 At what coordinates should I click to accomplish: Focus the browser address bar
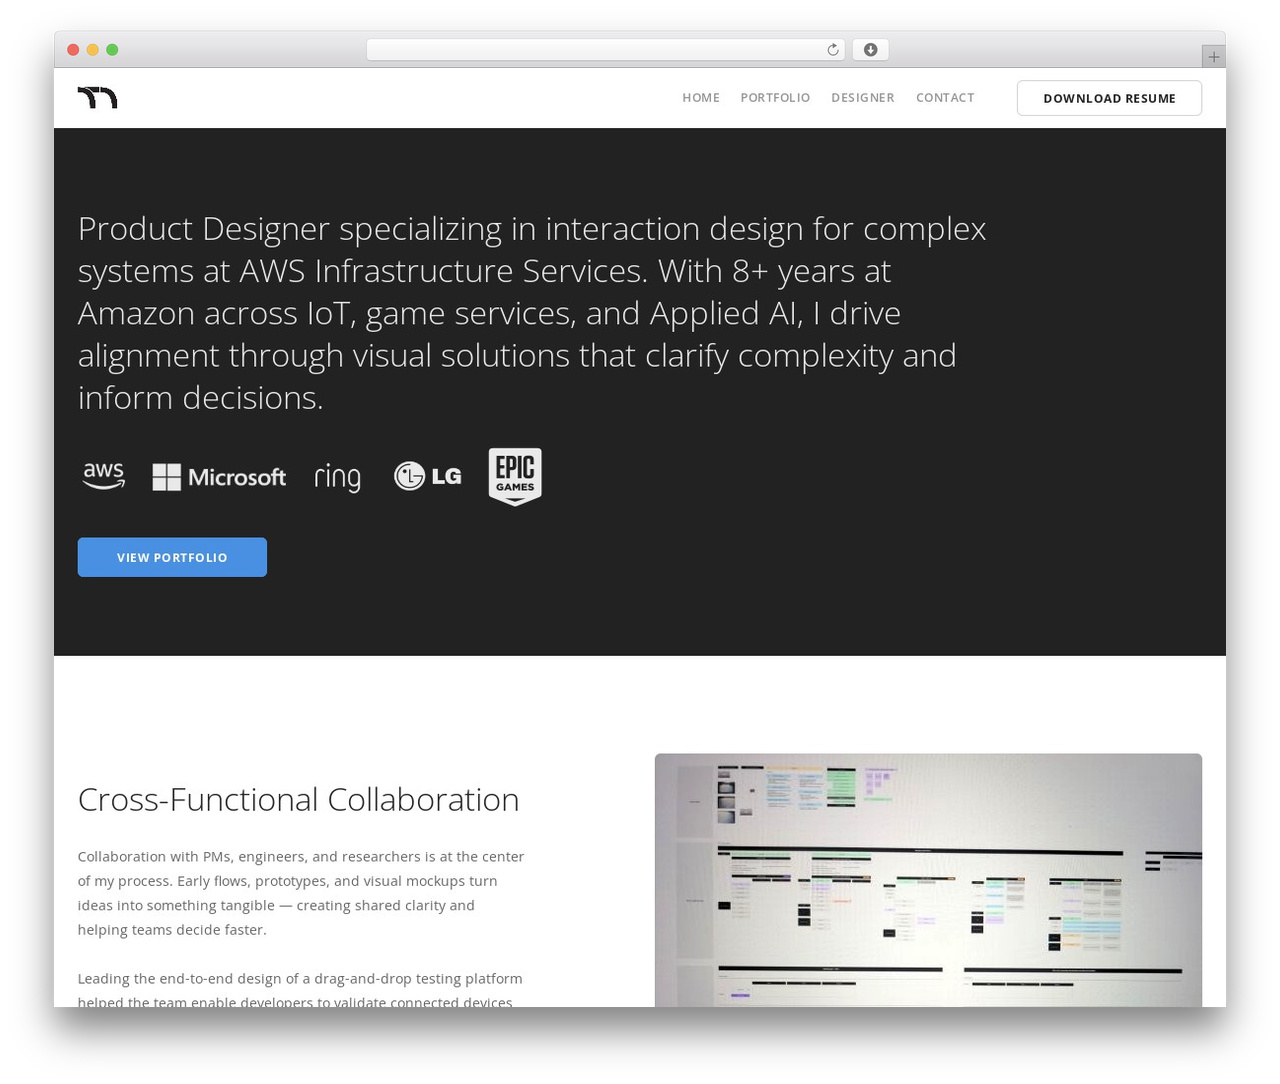[x=605, y=50]
